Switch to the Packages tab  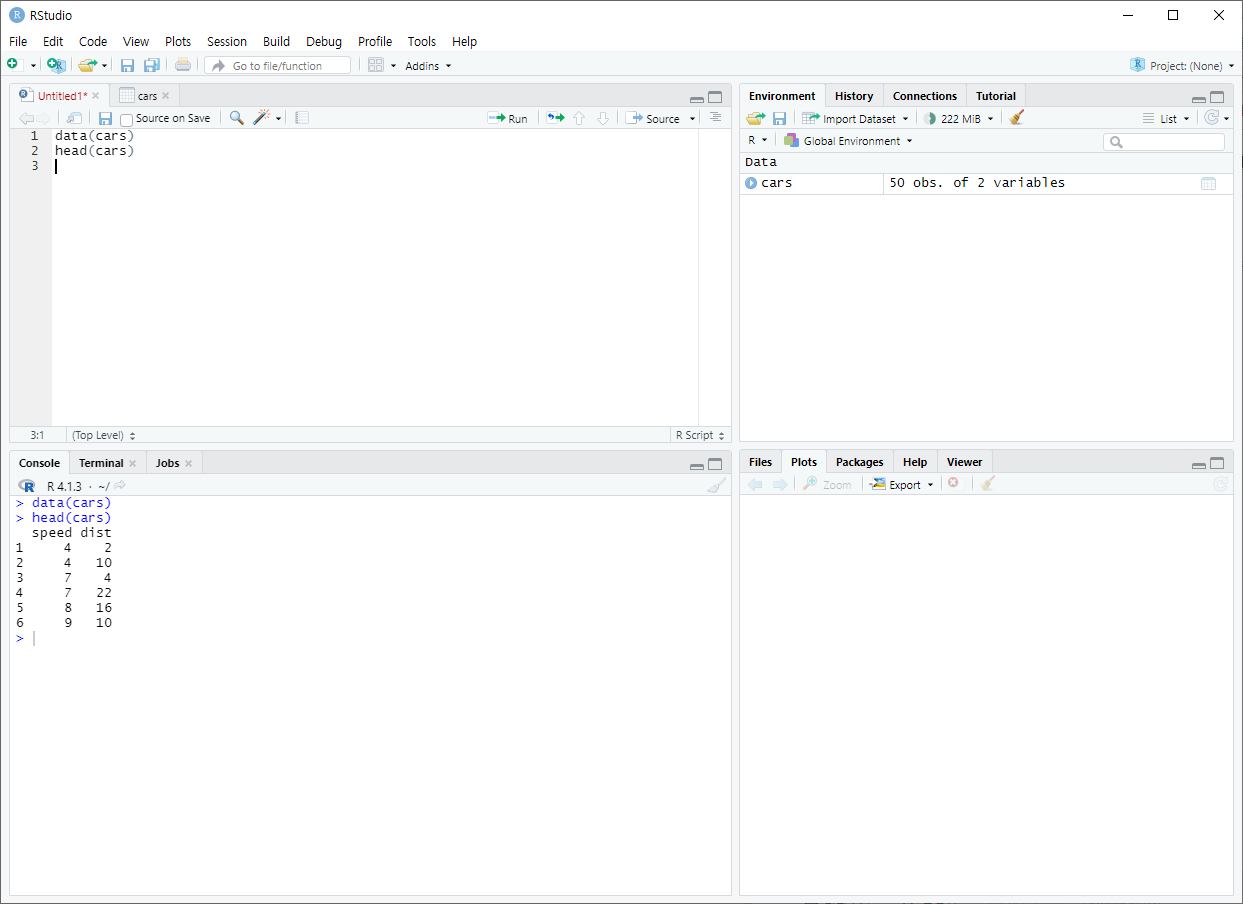click(x=860, y=462)
